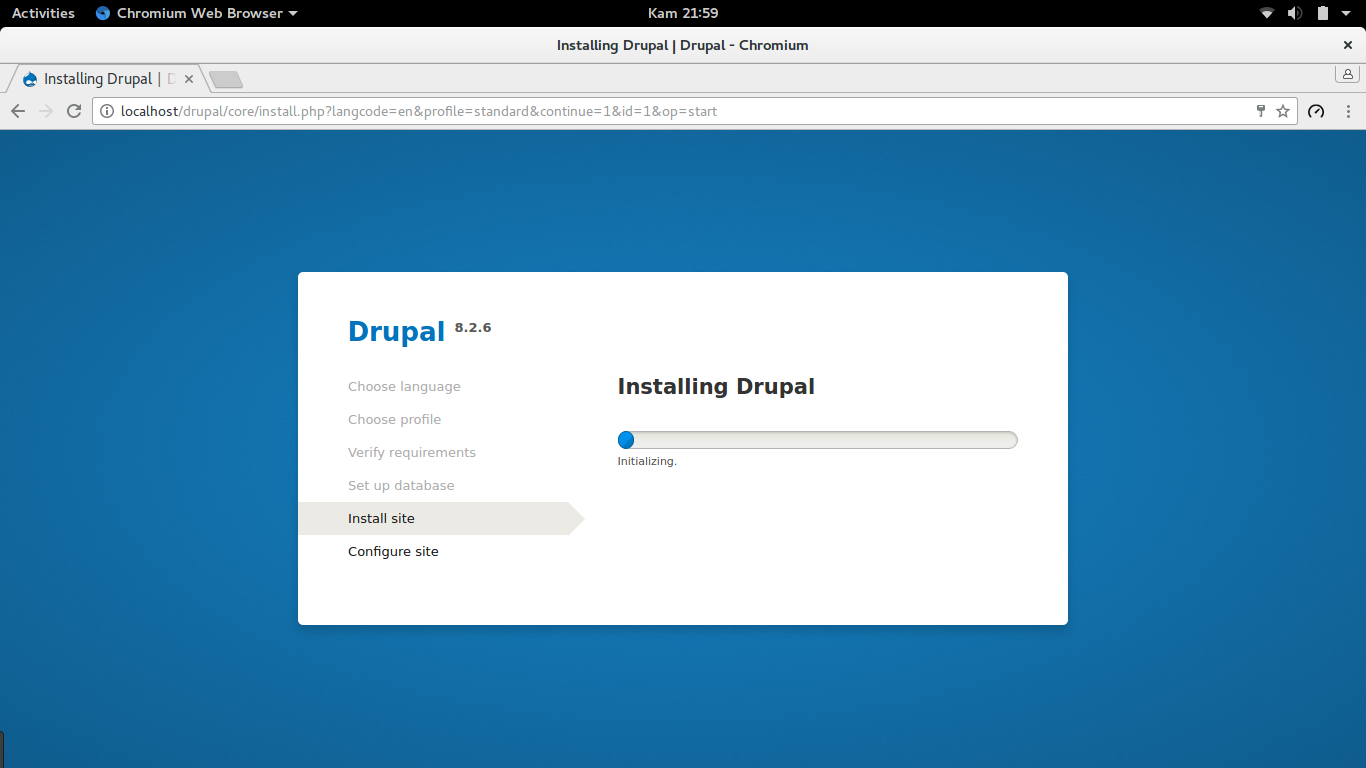This screenshot has height=768, width=1366.
Task: Click the Set up database step
Action: [401, 486]
